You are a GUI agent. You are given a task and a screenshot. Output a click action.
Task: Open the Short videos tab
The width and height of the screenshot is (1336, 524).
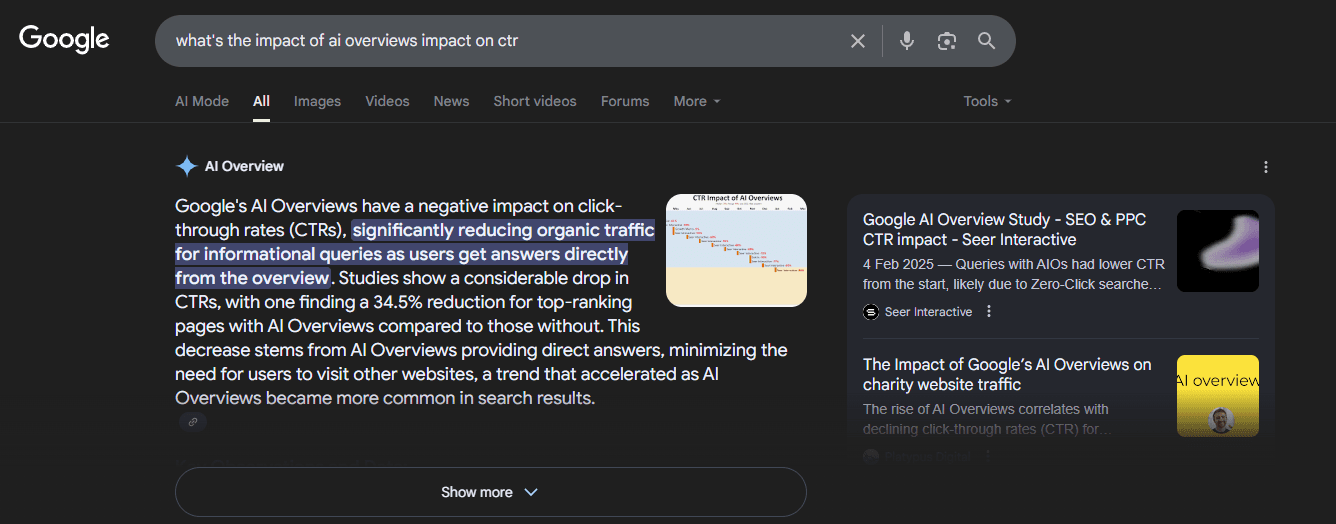point(534,101)
